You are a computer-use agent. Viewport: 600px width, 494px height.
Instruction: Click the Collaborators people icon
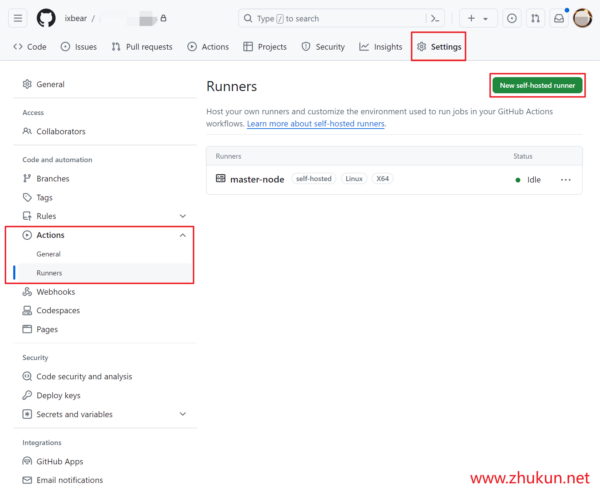tap(27, 131)
